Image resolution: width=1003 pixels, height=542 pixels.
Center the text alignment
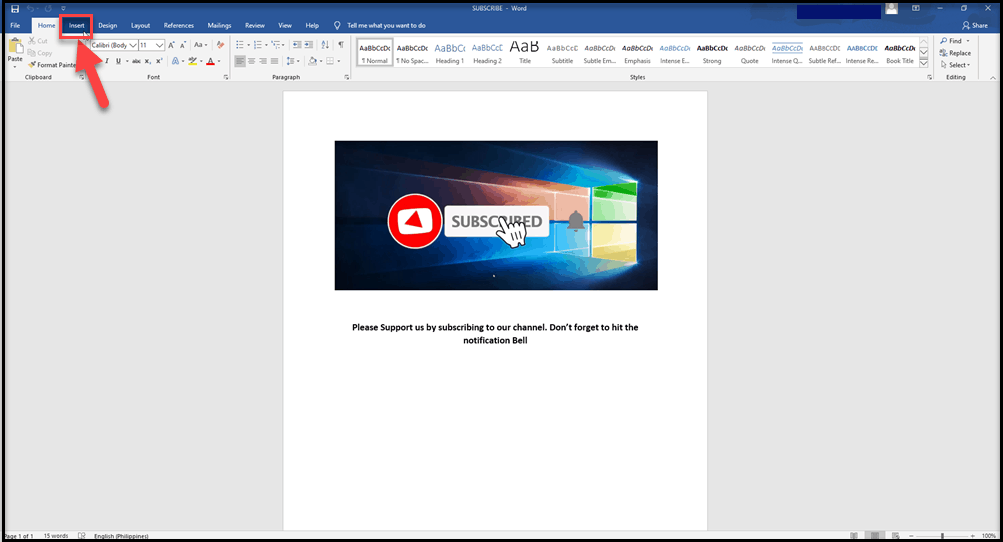tap(251, 61)
